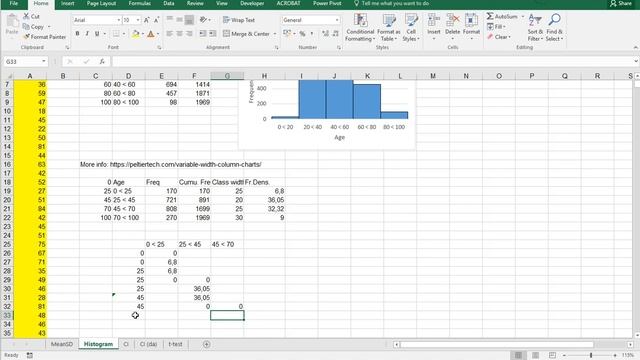Toggle Bottom Align for cell text
Screen dimensions: 640x360
(189, 20)
